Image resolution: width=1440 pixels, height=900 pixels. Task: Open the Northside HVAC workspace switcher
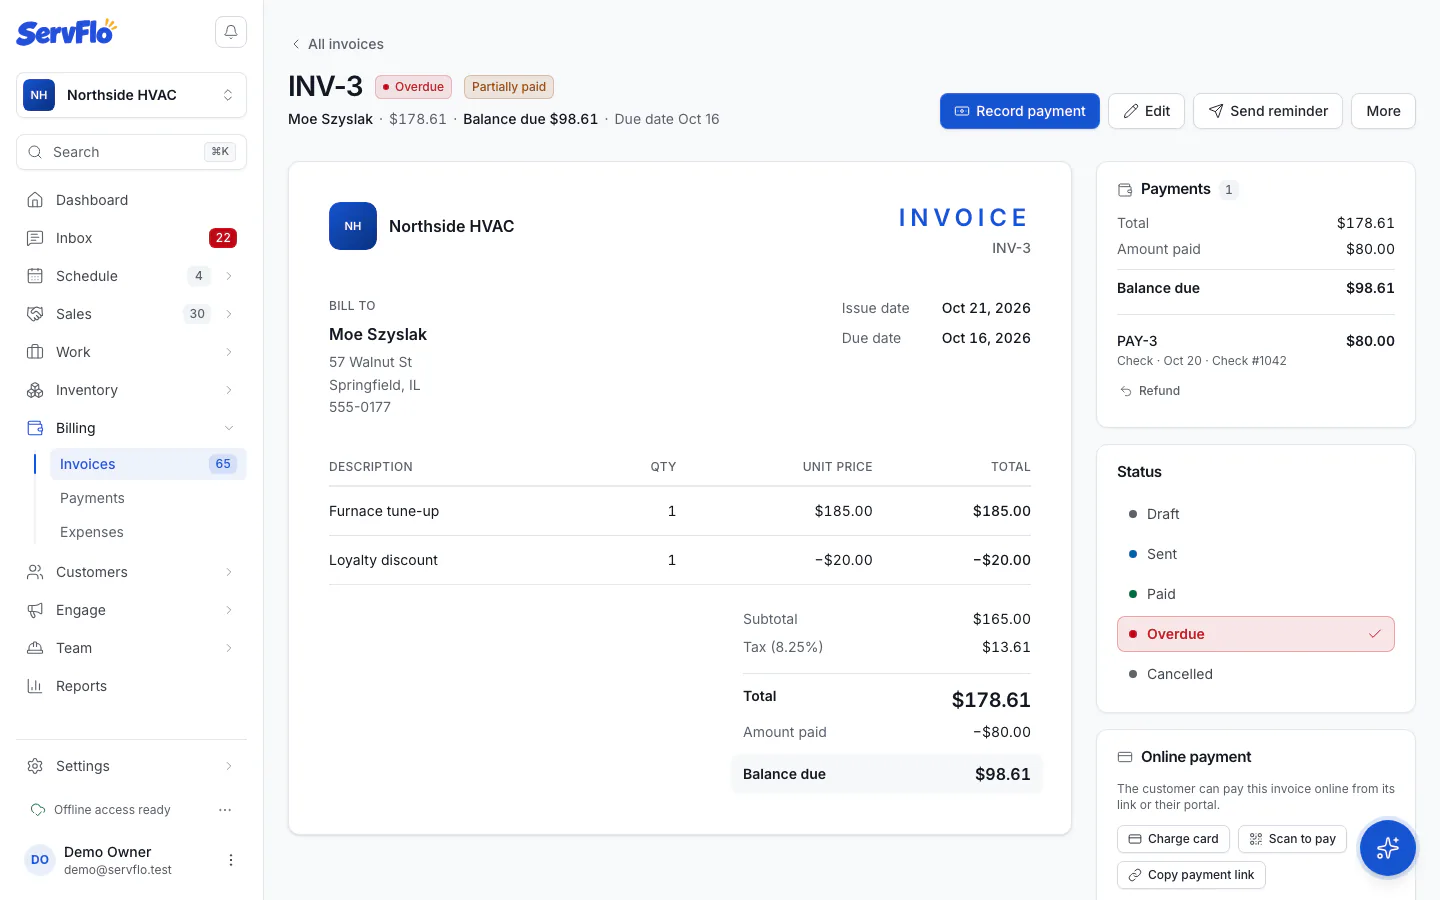(131, 95)
